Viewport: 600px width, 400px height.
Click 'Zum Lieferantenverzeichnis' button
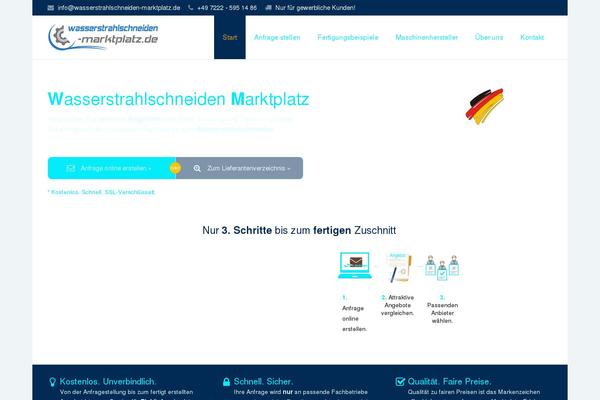tap(240, 168)
